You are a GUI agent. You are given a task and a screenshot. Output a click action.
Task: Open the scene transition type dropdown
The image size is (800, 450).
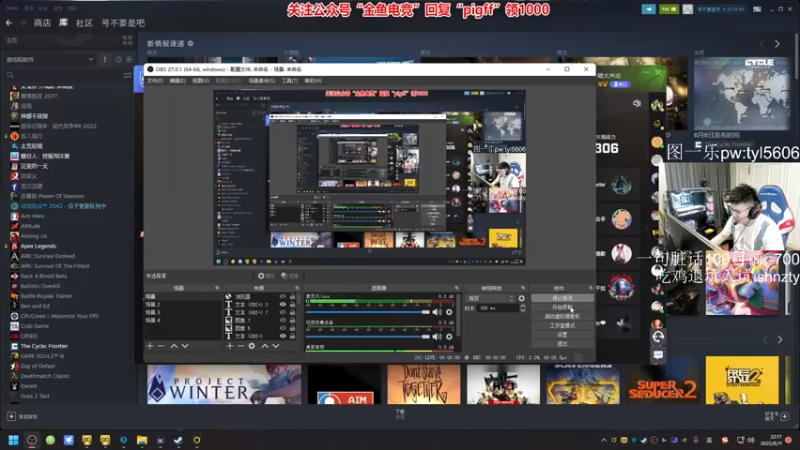[490, 298]
